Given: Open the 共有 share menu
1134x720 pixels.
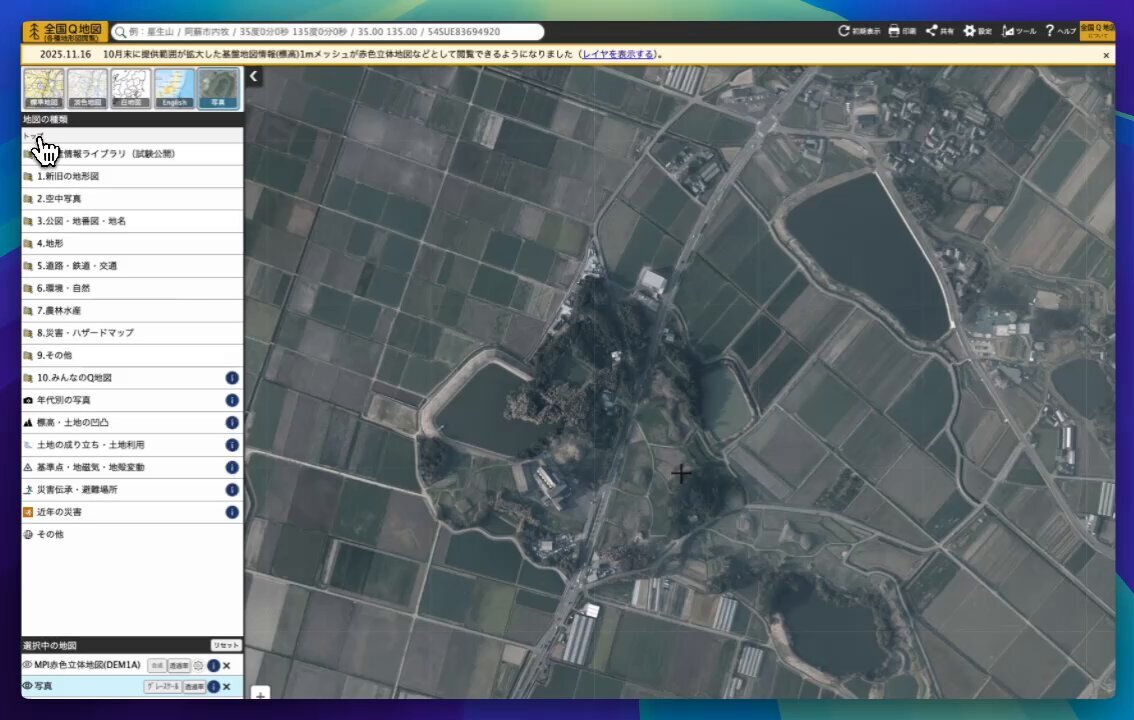Looking at the screenshot, I should pos(938,31).
